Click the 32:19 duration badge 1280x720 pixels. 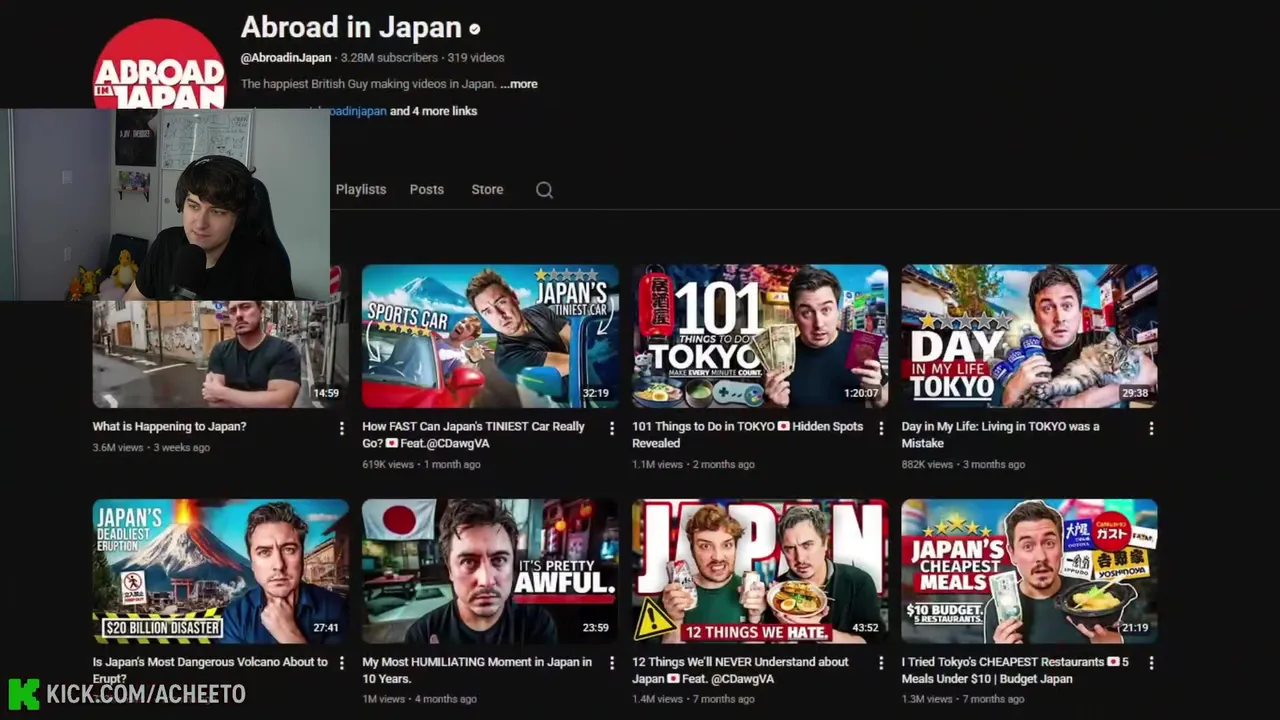596,393
